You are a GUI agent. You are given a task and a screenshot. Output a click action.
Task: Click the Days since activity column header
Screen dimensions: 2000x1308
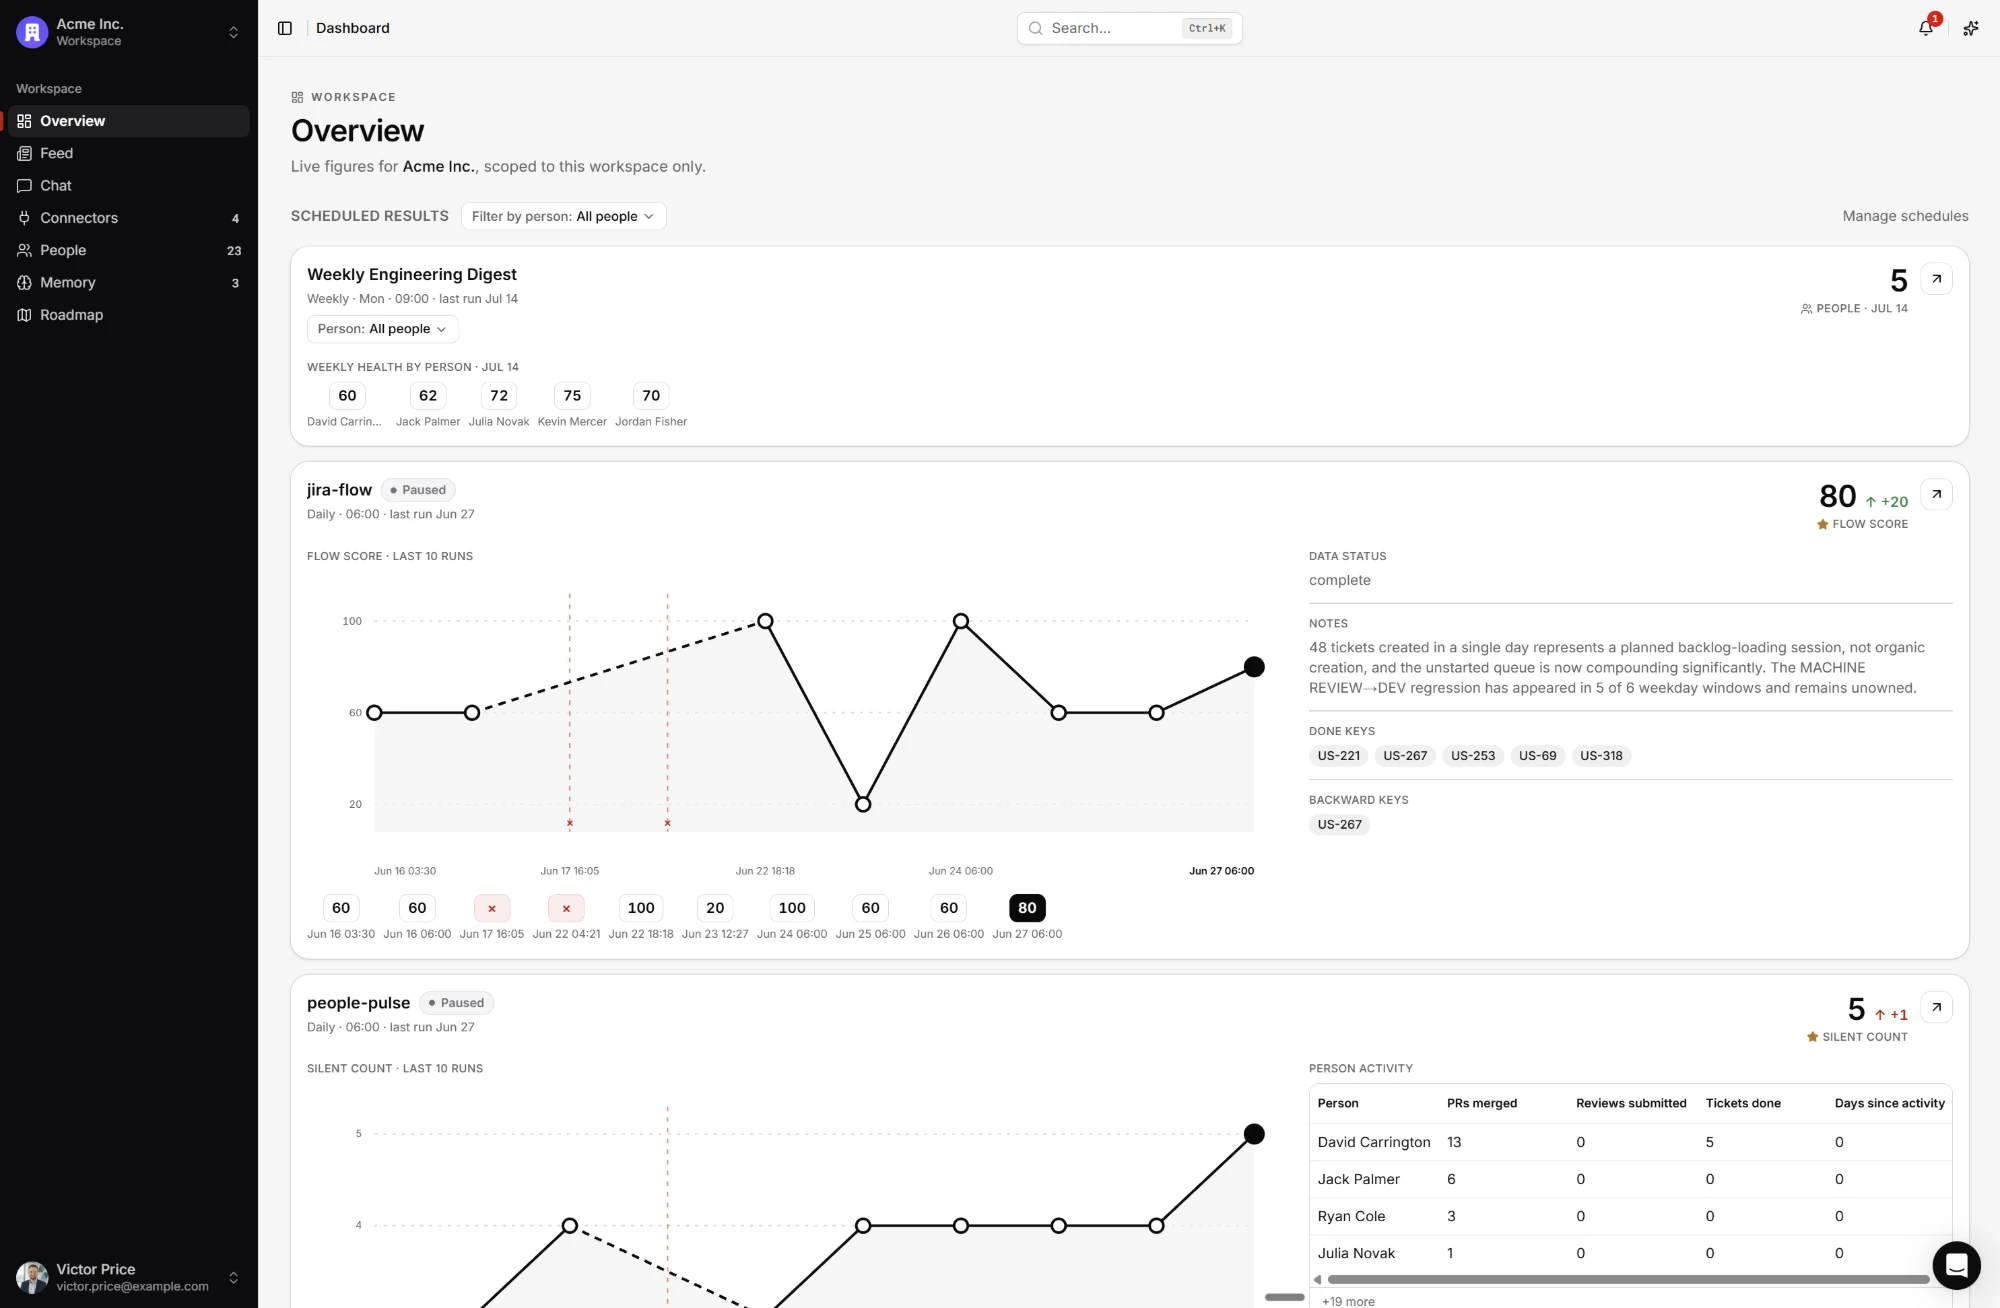[x=1889, y=1103]
